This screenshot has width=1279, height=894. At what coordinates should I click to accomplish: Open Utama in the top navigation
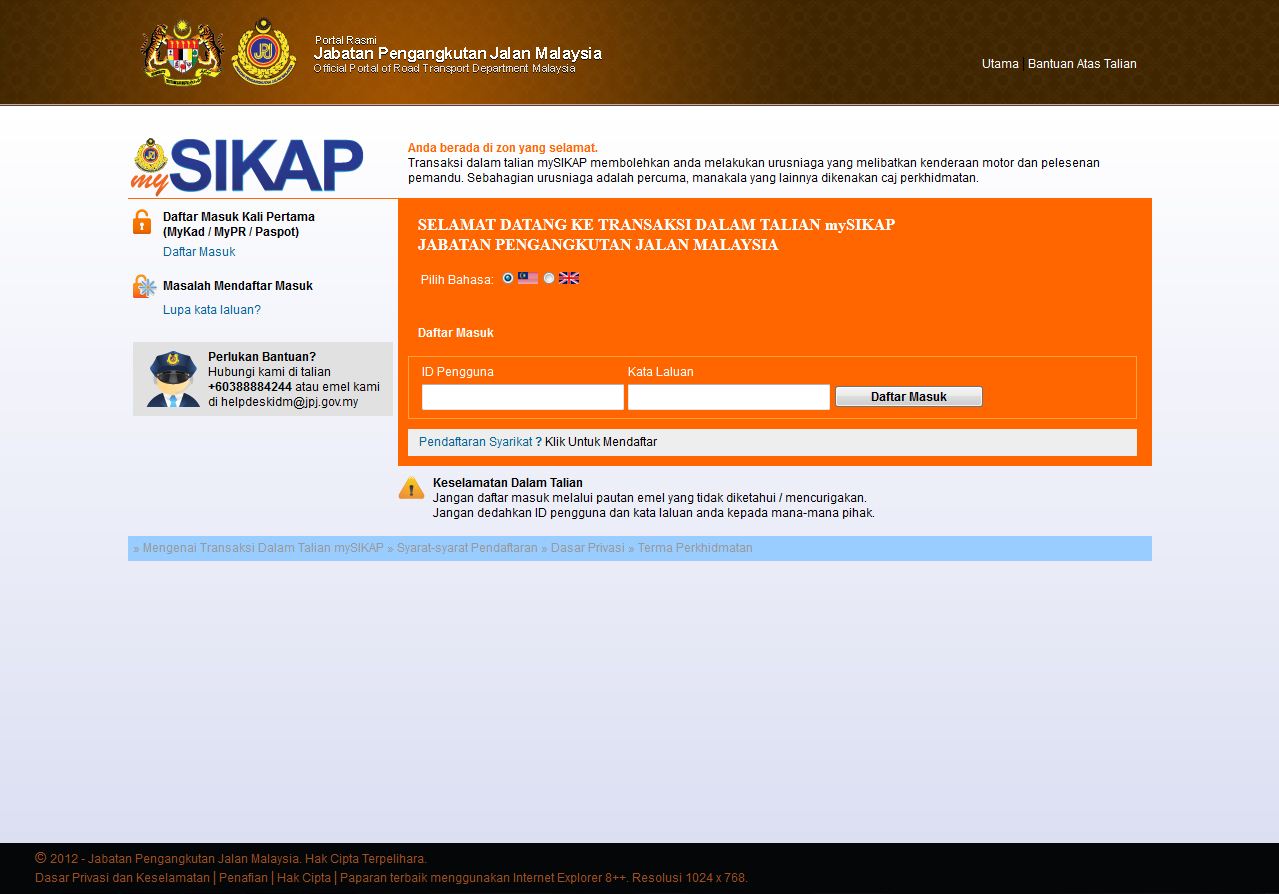click(x=1000, y=64)
